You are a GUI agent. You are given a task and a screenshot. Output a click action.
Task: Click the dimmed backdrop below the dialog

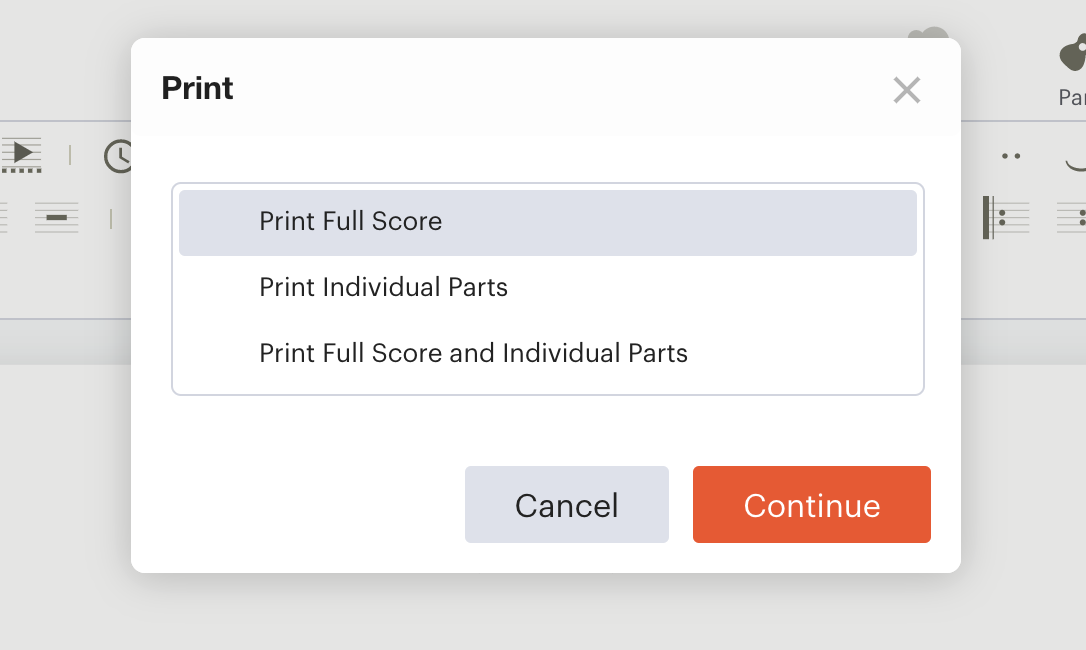pyautogui.click(x=543, y=613)
